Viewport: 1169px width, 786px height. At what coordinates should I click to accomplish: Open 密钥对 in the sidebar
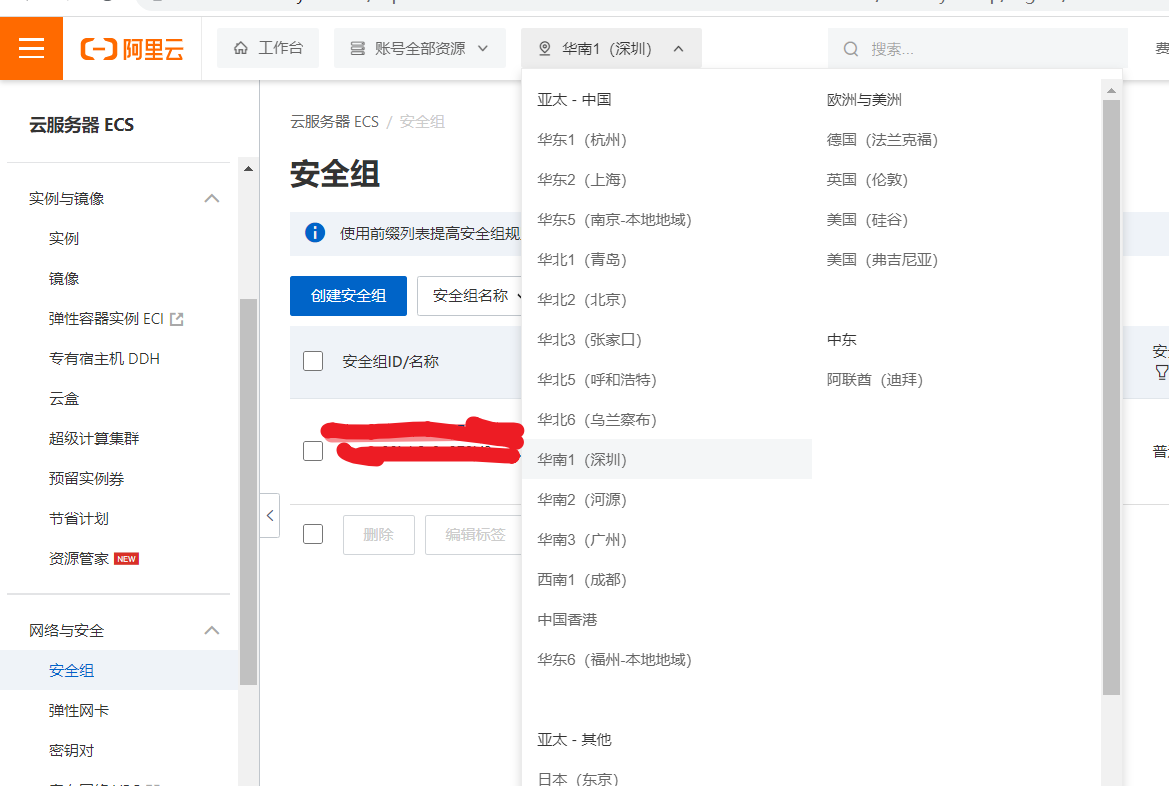(x=72, y=750)
